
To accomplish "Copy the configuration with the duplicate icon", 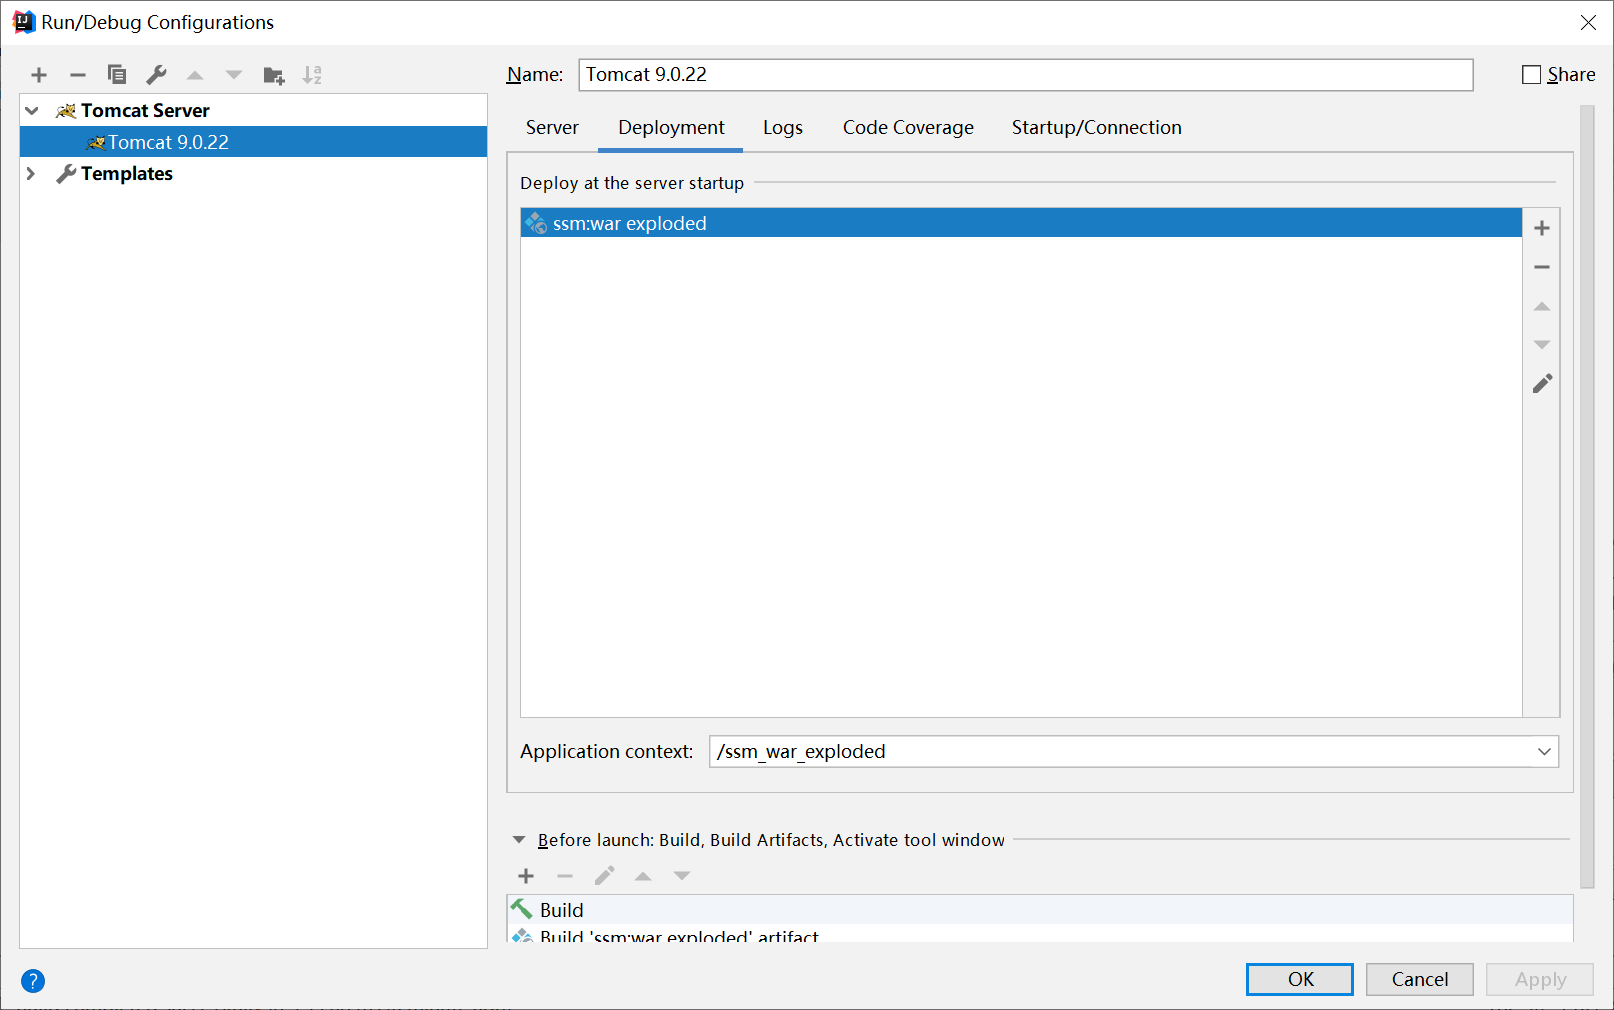I will [x=117, y=75].
